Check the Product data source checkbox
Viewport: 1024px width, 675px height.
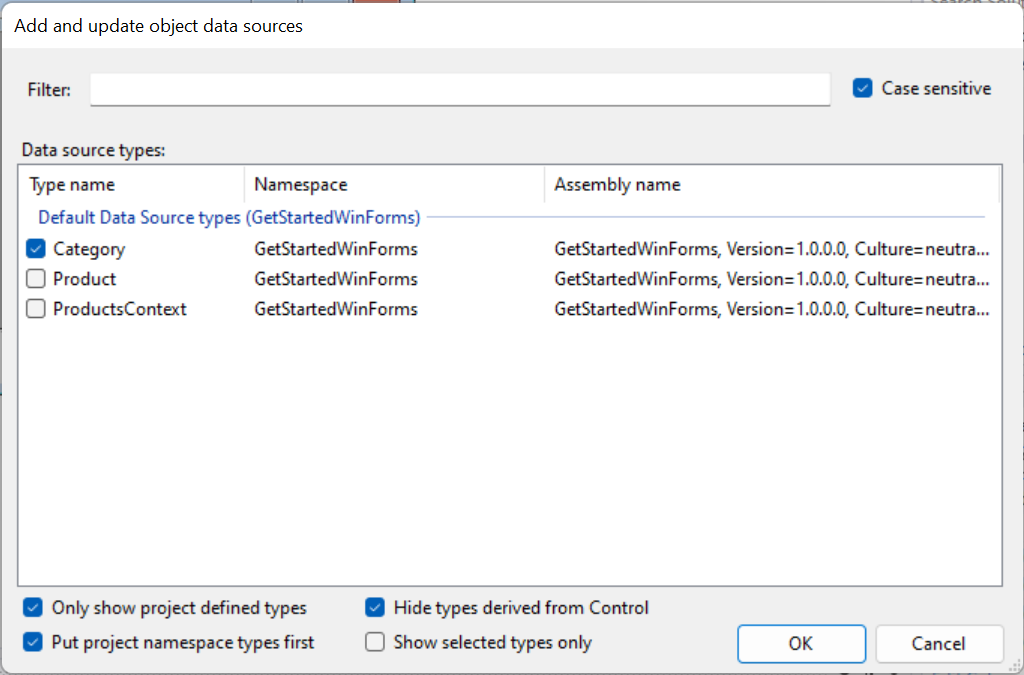coord(36,278)
